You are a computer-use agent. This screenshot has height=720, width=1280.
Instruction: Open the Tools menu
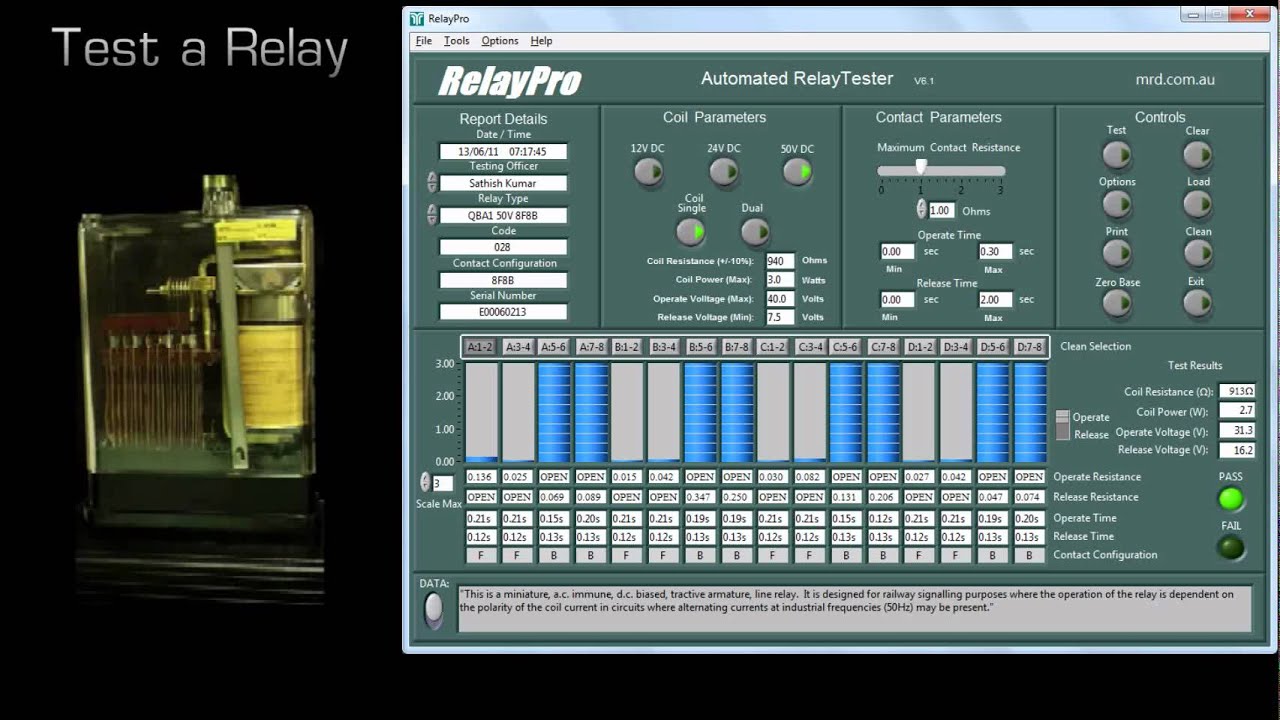click(x=457, y=41)
